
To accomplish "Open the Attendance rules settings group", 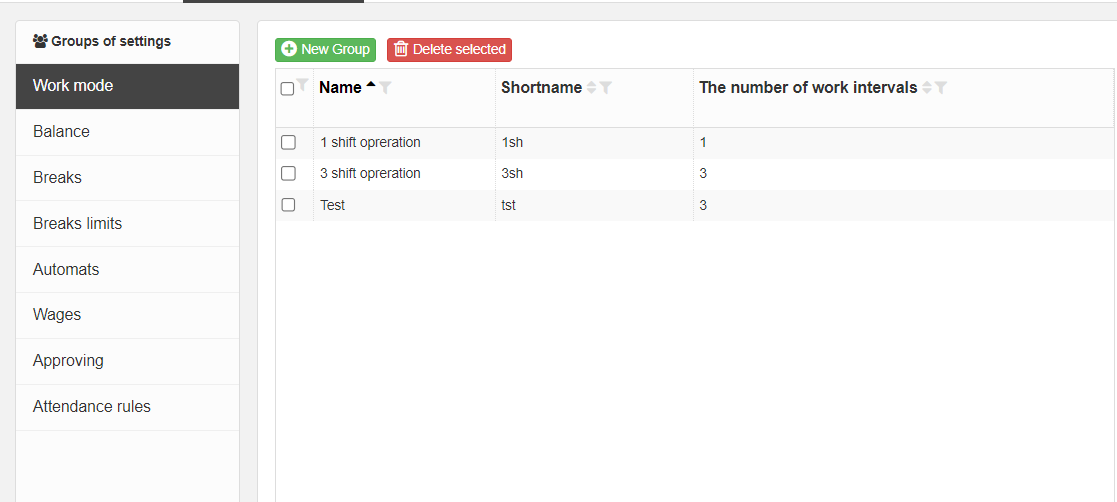I will point(128,407).
